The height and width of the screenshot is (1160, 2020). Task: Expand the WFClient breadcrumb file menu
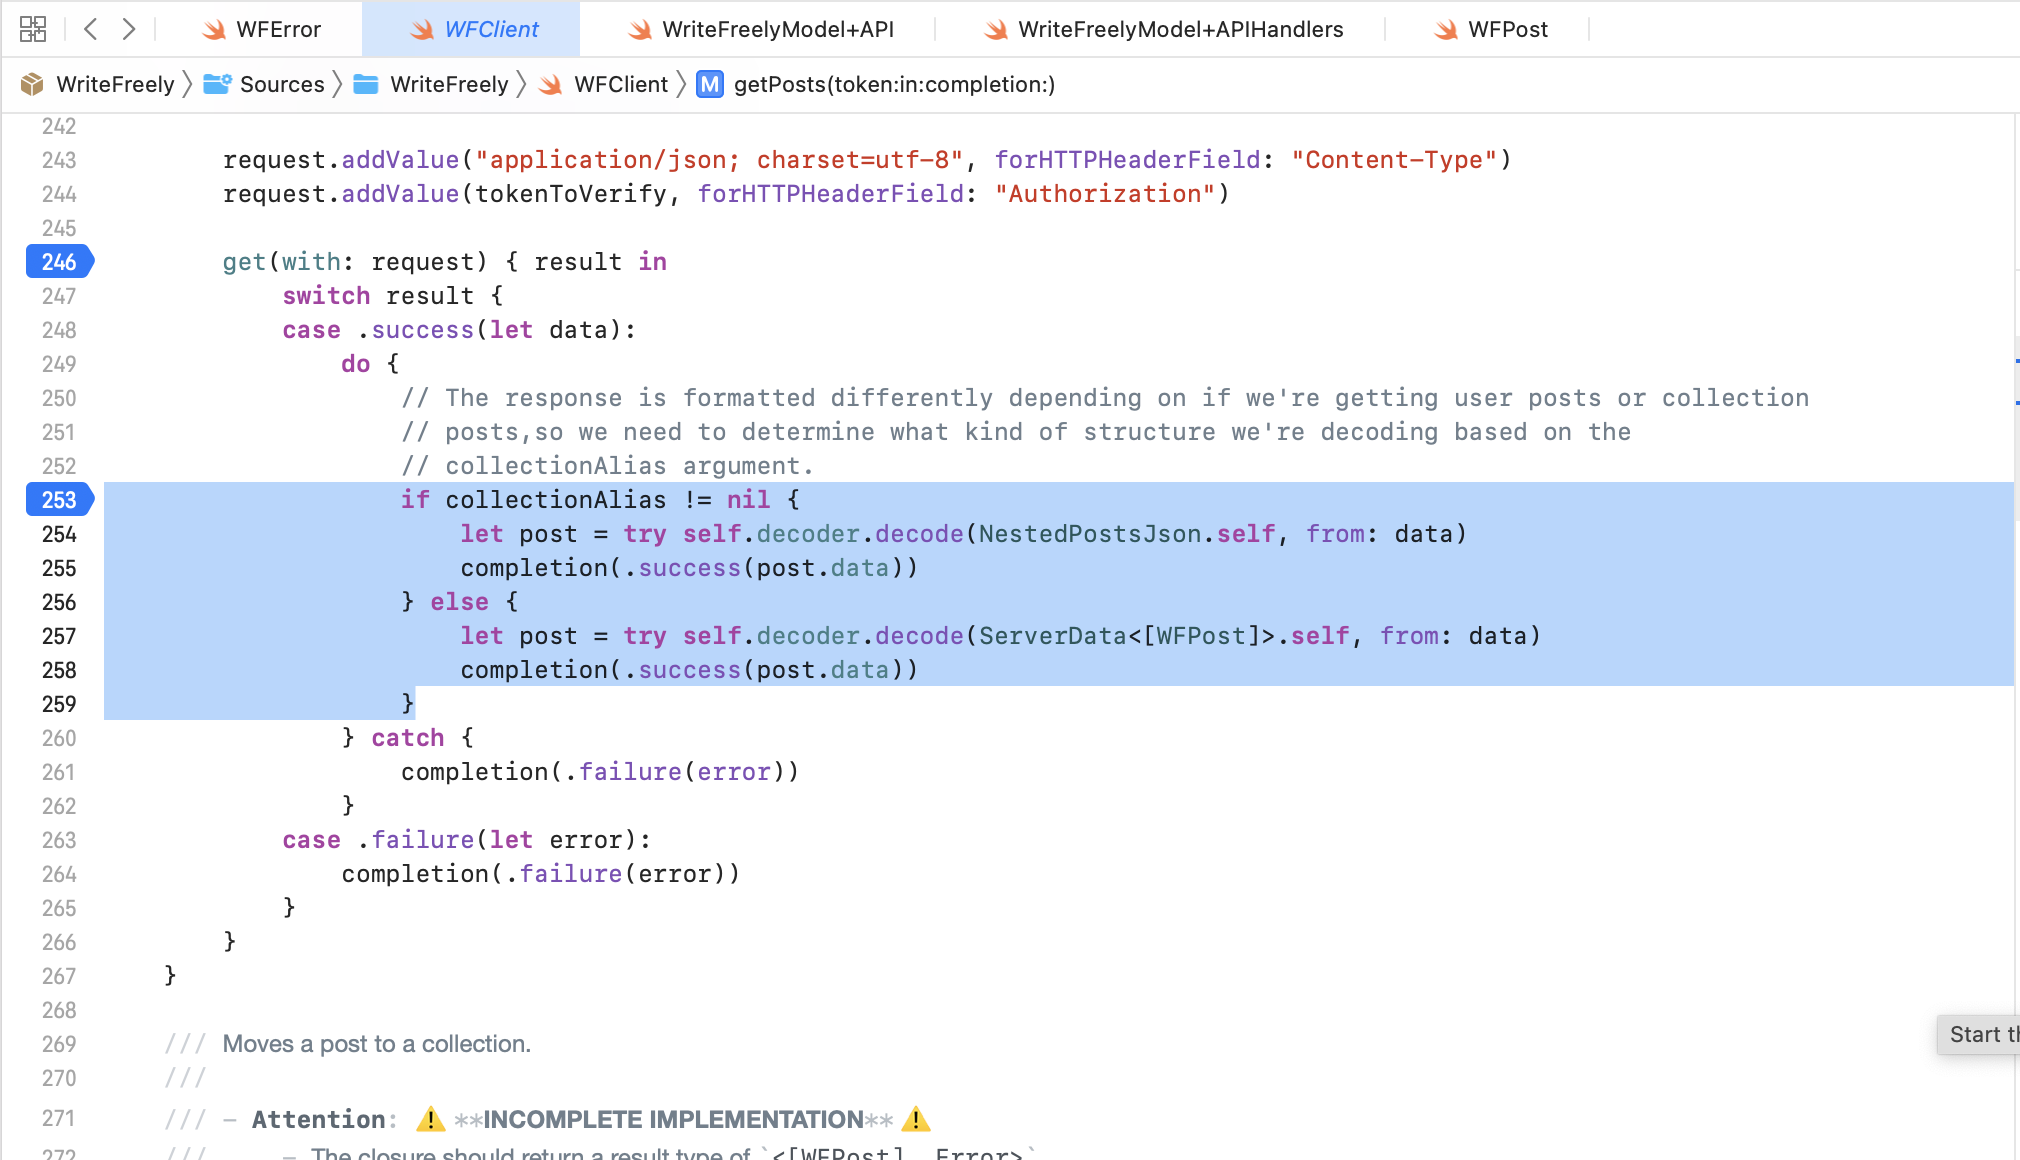620,84
